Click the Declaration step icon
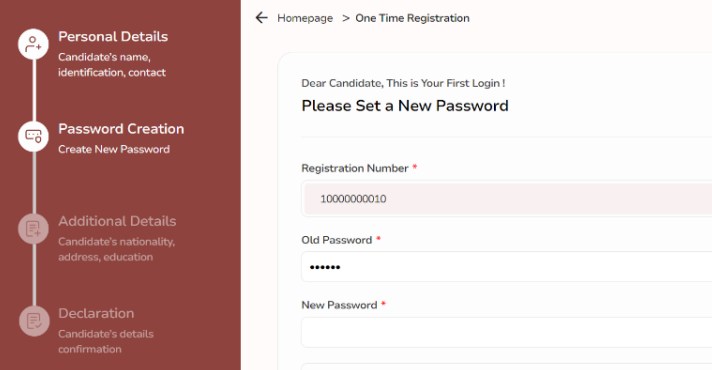Screen dimensions: 712x370 tap(34, 321)
